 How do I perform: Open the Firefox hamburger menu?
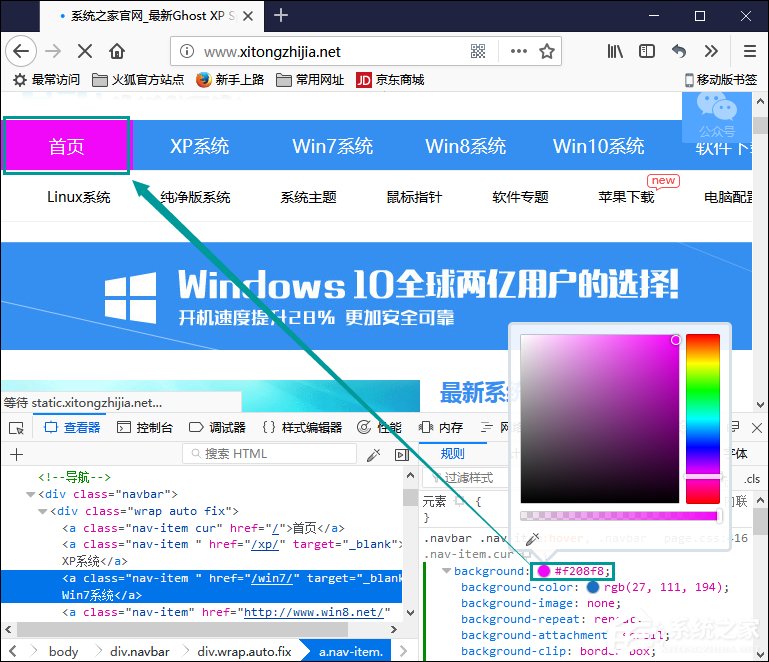(749, 51)
